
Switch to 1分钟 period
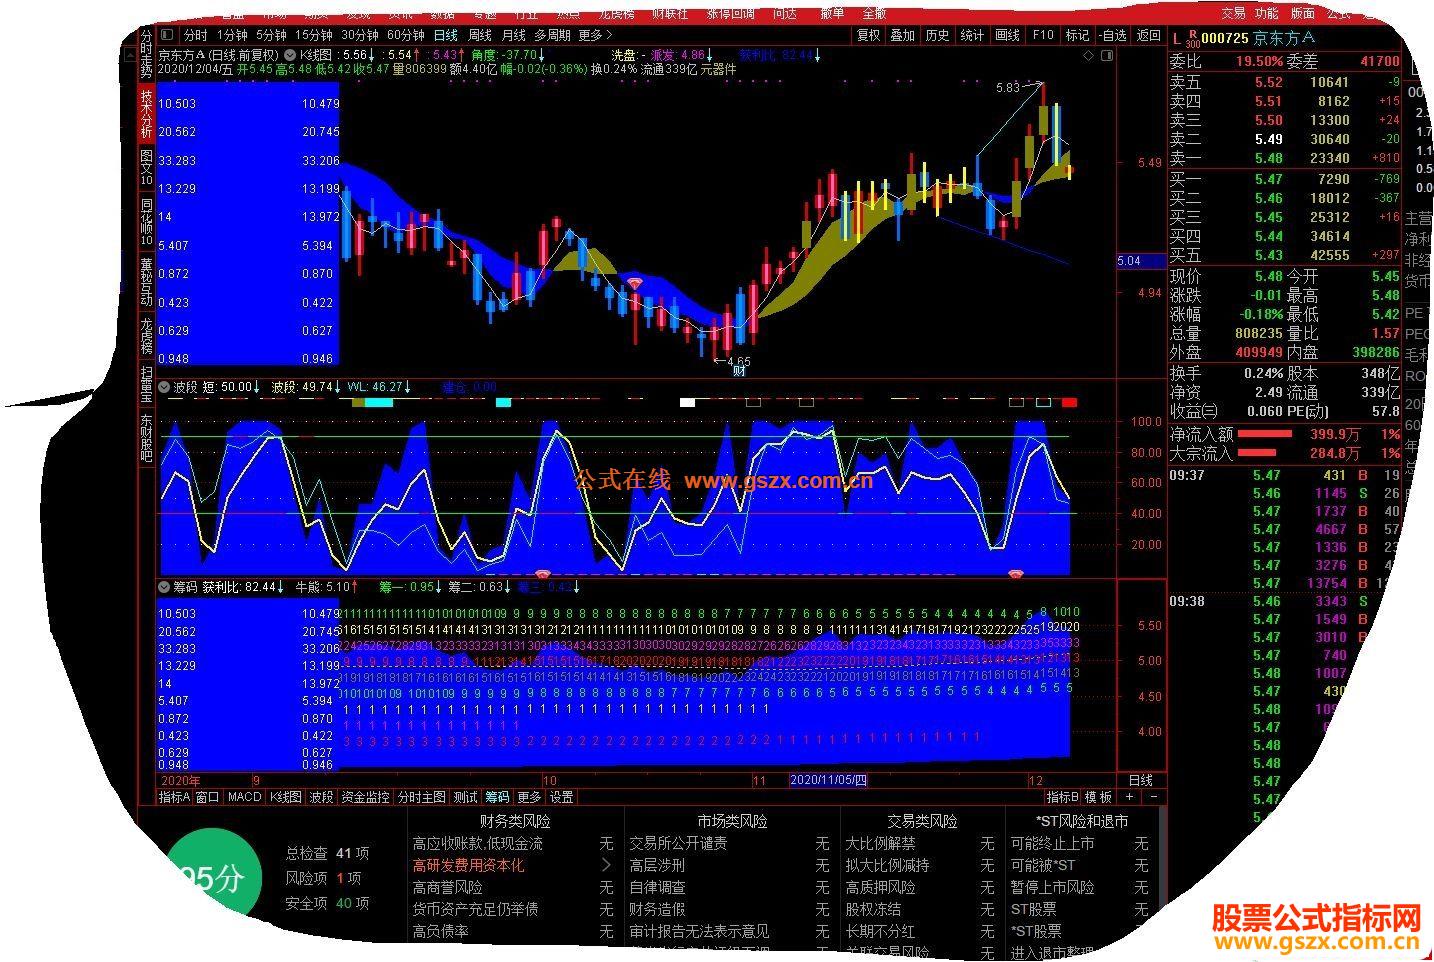tap(232, 35)
